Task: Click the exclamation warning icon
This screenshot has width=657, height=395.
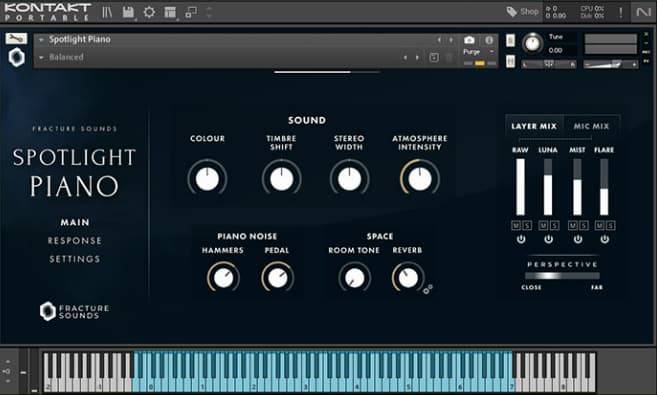Action: 621,12
